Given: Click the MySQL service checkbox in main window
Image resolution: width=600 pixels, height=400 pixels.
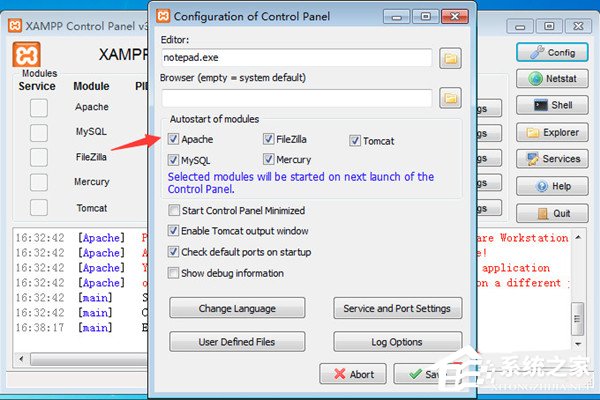Looking at the screenshot, I should pyautogui.click(x=39, y=132).
